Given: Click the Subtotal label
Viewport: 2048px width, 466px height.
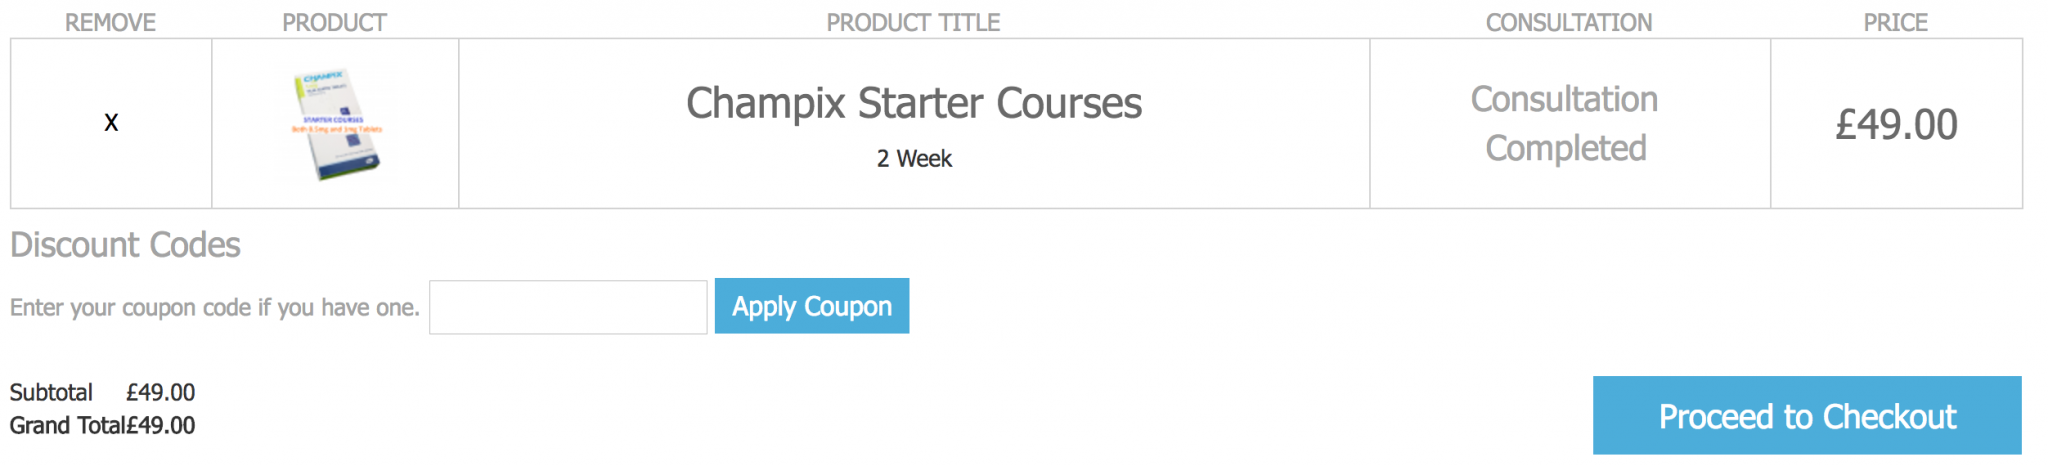Looking at the screenshot, I should (51, 393).
